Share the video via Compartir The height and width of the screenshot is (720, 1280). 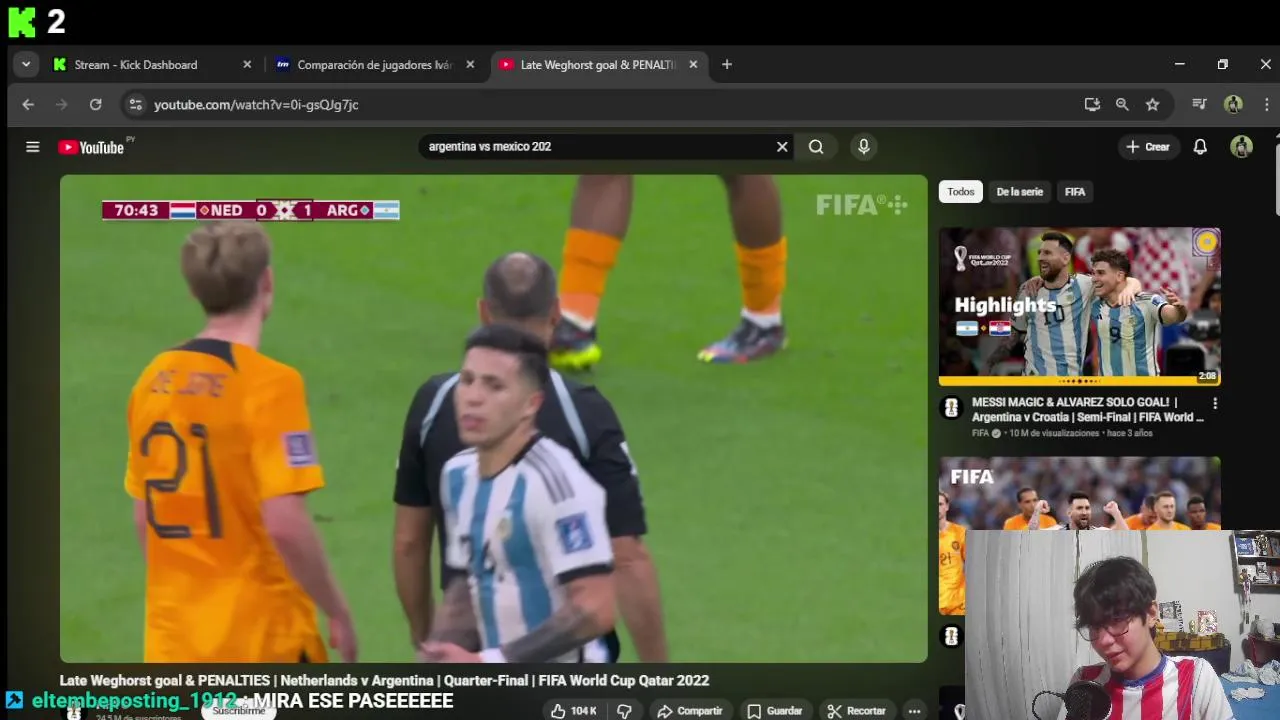point(689,711)
